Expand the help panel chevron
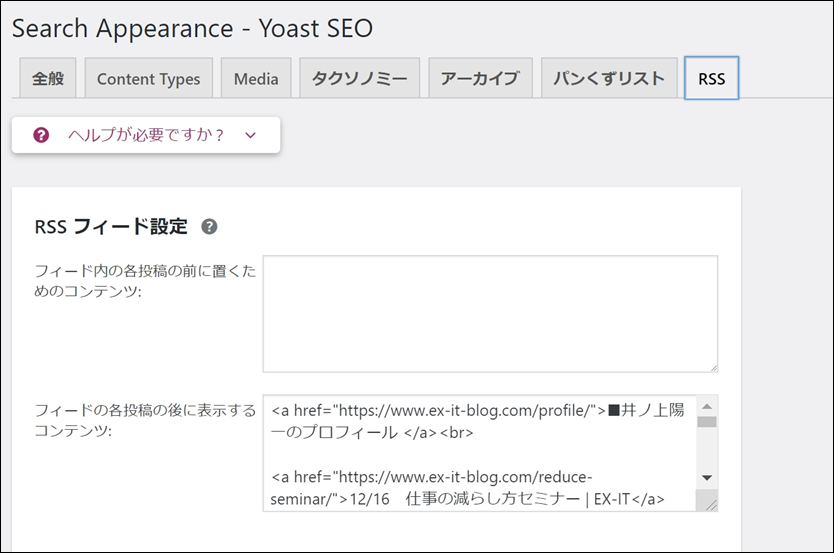Screen dimensions: 834x553 [x=251, y=135]
